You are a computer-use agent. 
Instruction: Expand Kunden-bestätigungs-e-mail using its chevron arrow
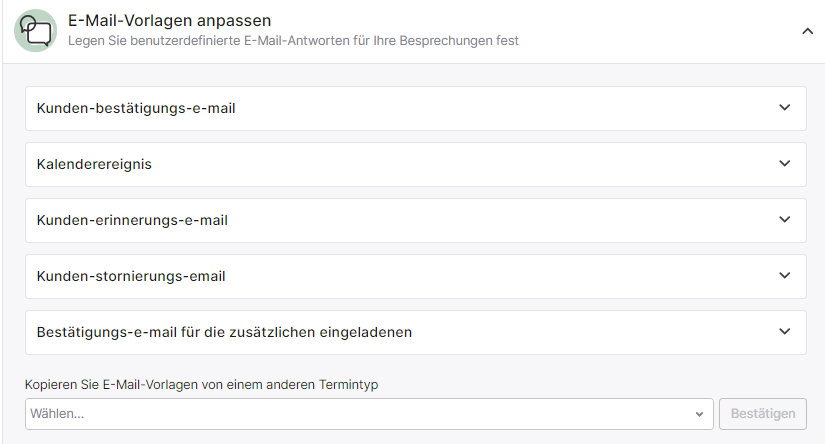tap(784, 107)
